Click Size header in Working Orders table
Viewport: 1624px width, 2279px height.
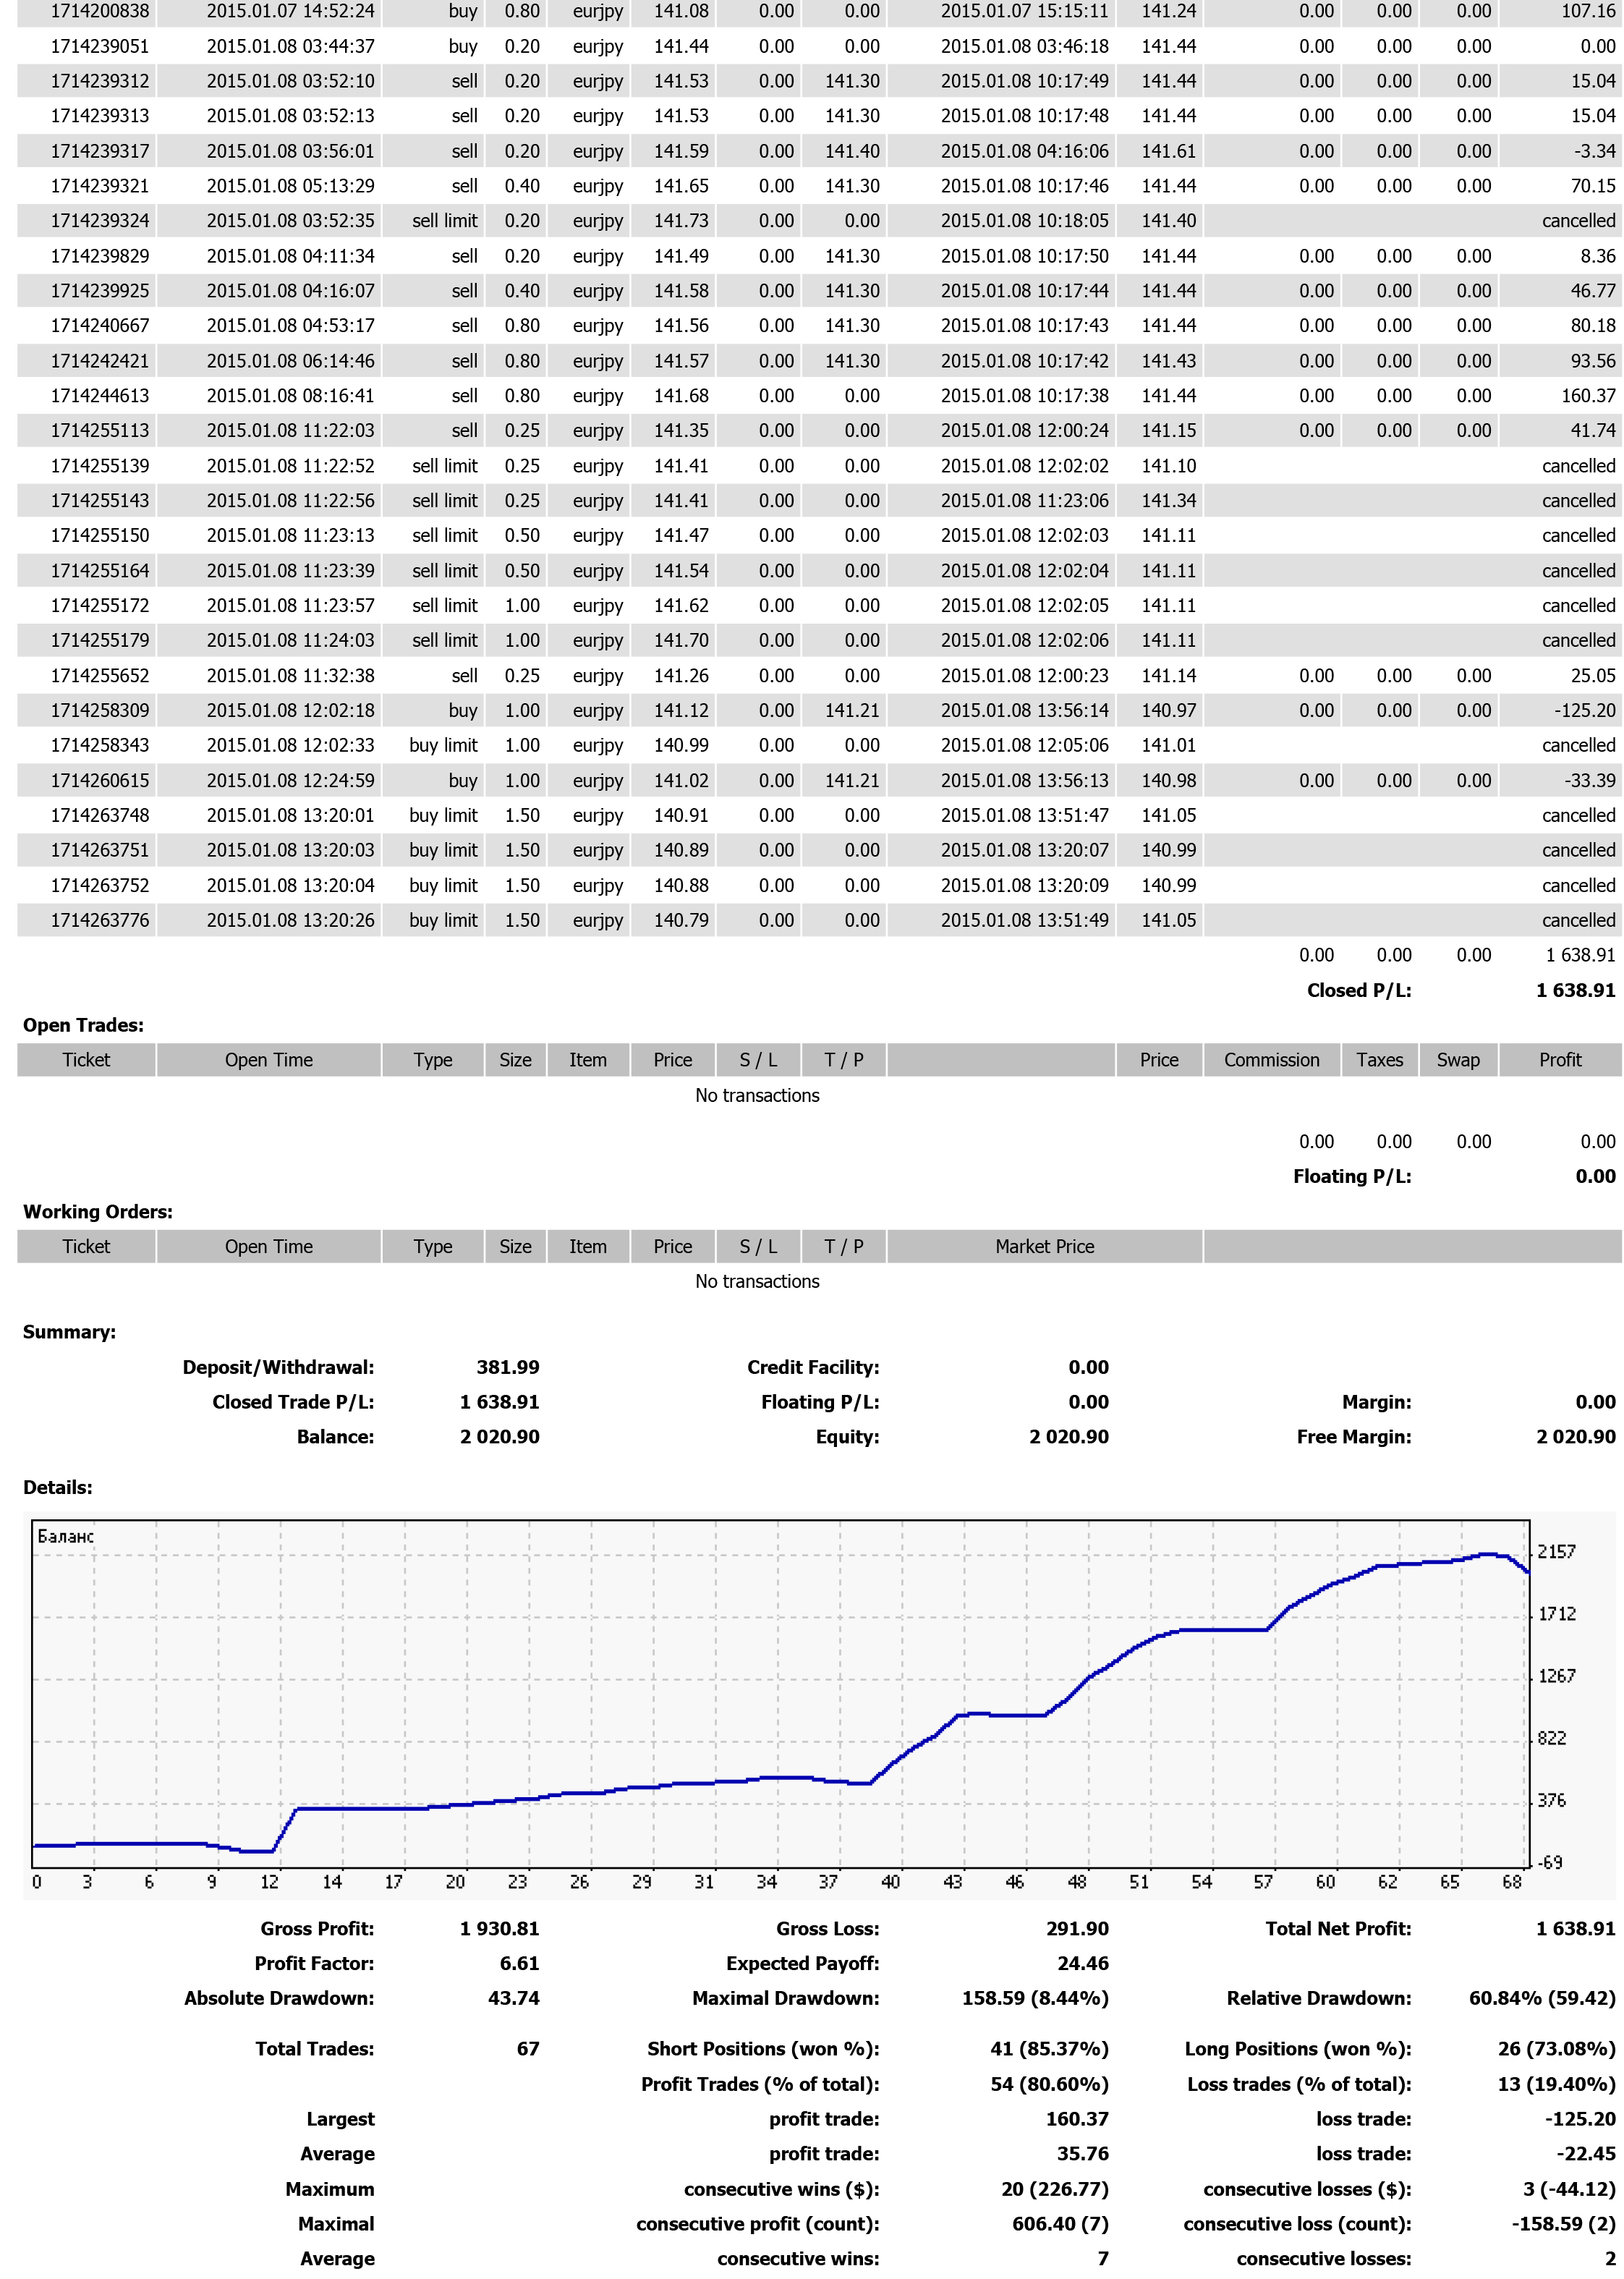(x=515, y=1246)
